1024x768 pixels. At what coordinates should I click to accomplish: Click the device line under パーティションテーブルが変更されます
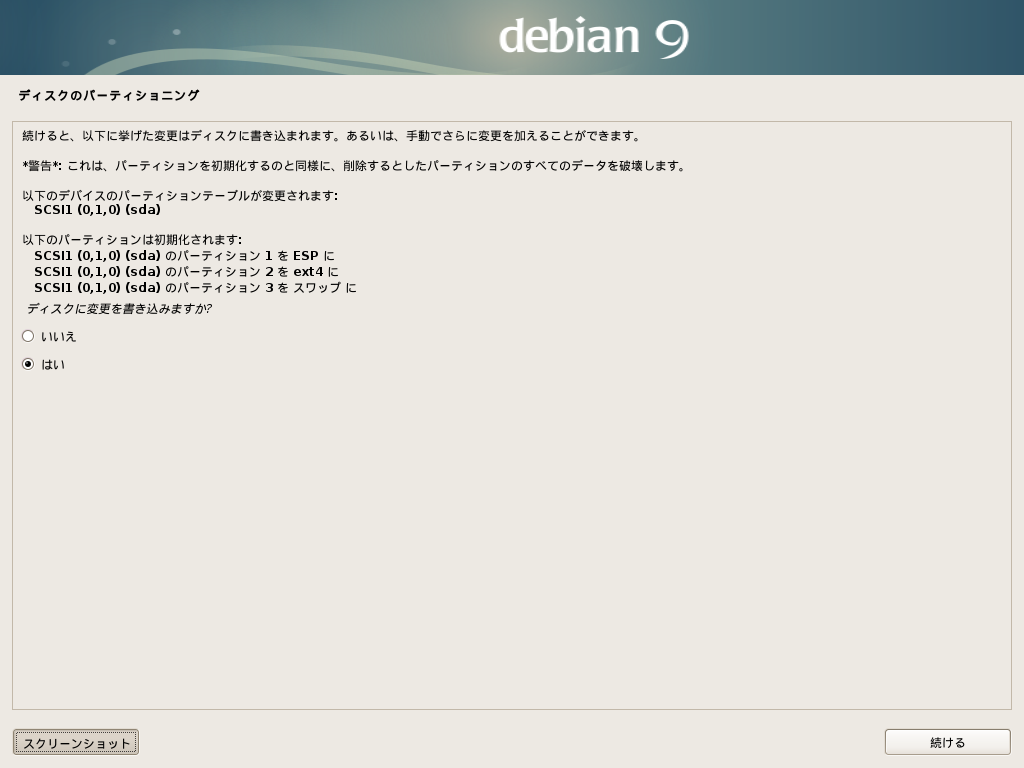[97, 210]
